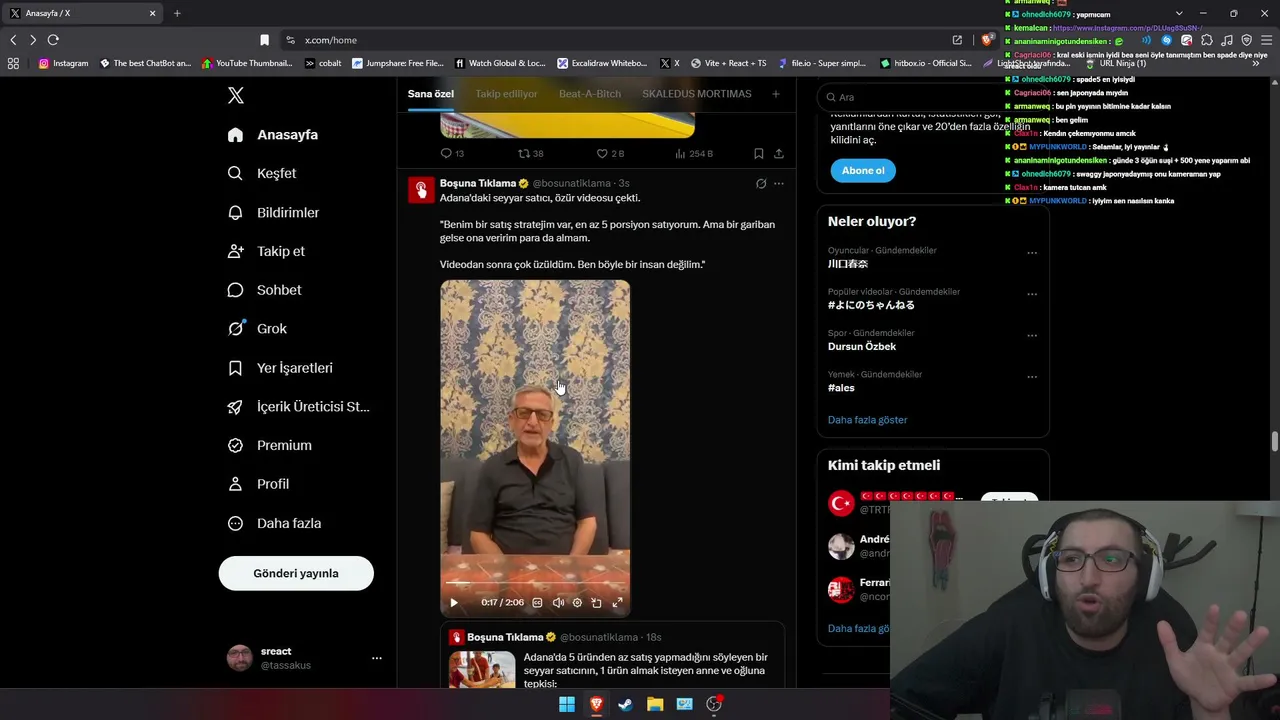Click the Ara search field
1280x720 pixels.
[932, 97]
